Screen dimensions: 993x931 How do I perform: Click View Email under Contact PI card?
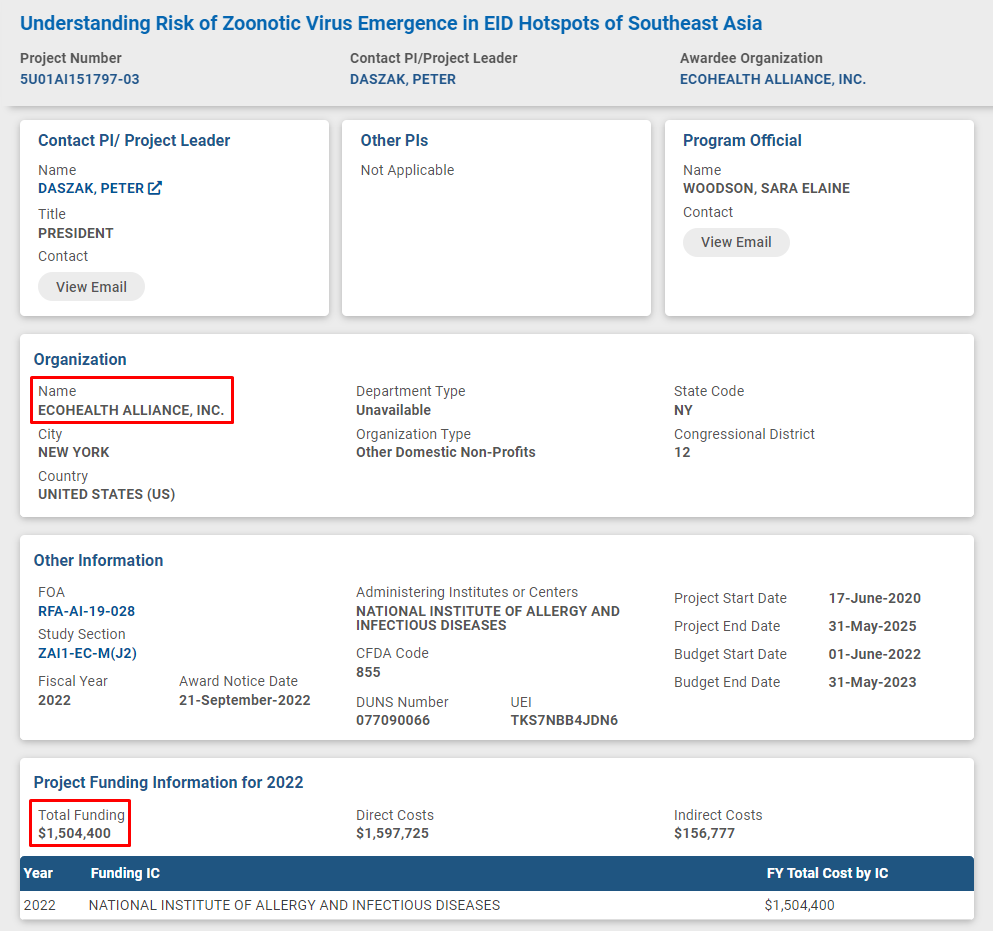pos(91,287)
